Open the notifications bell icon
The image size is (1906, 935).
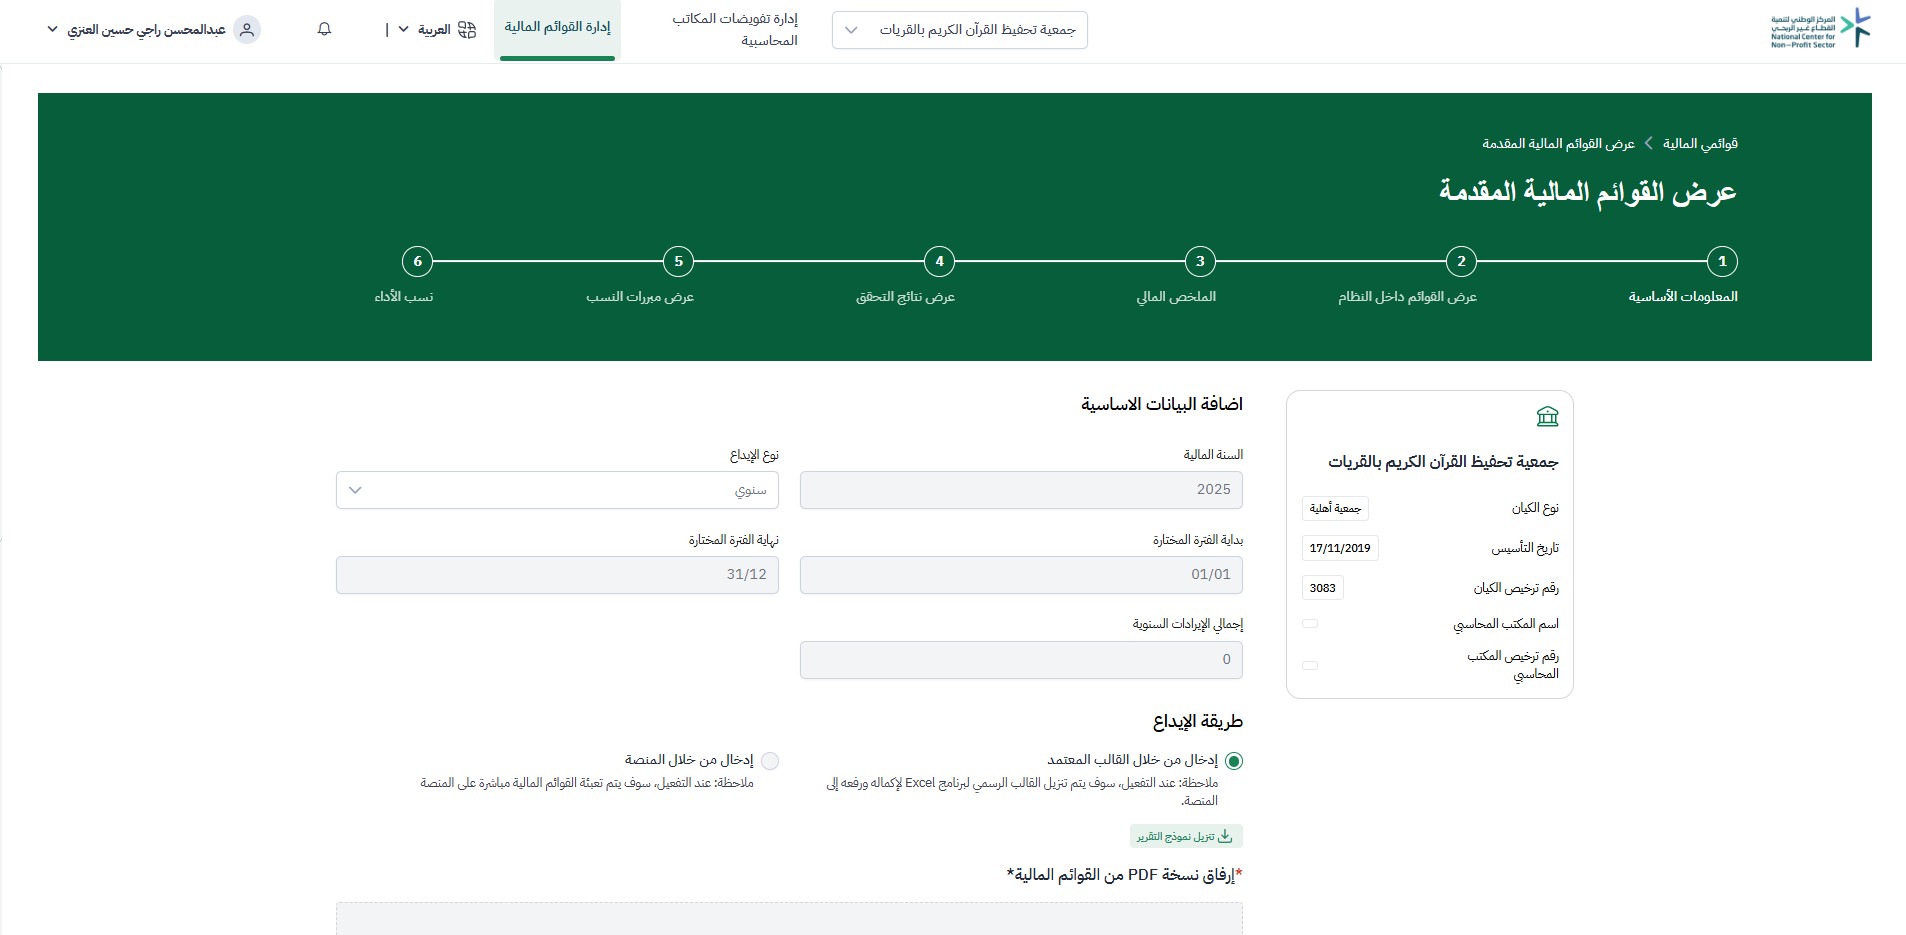[x=324, y=30]
